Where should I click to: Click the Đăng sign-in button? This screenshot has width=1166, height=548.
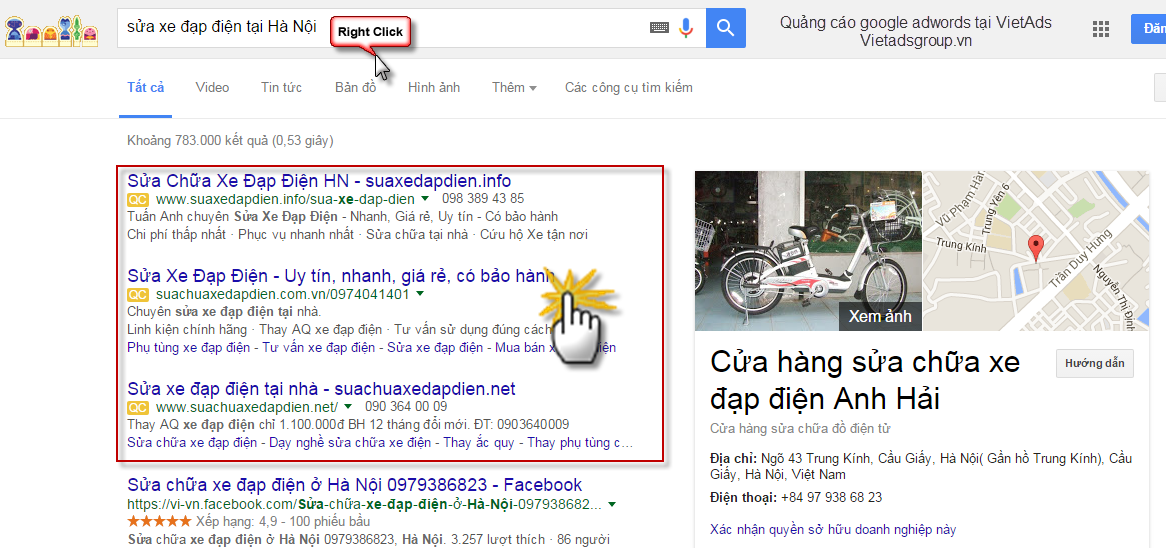(x=1148, y=29)
